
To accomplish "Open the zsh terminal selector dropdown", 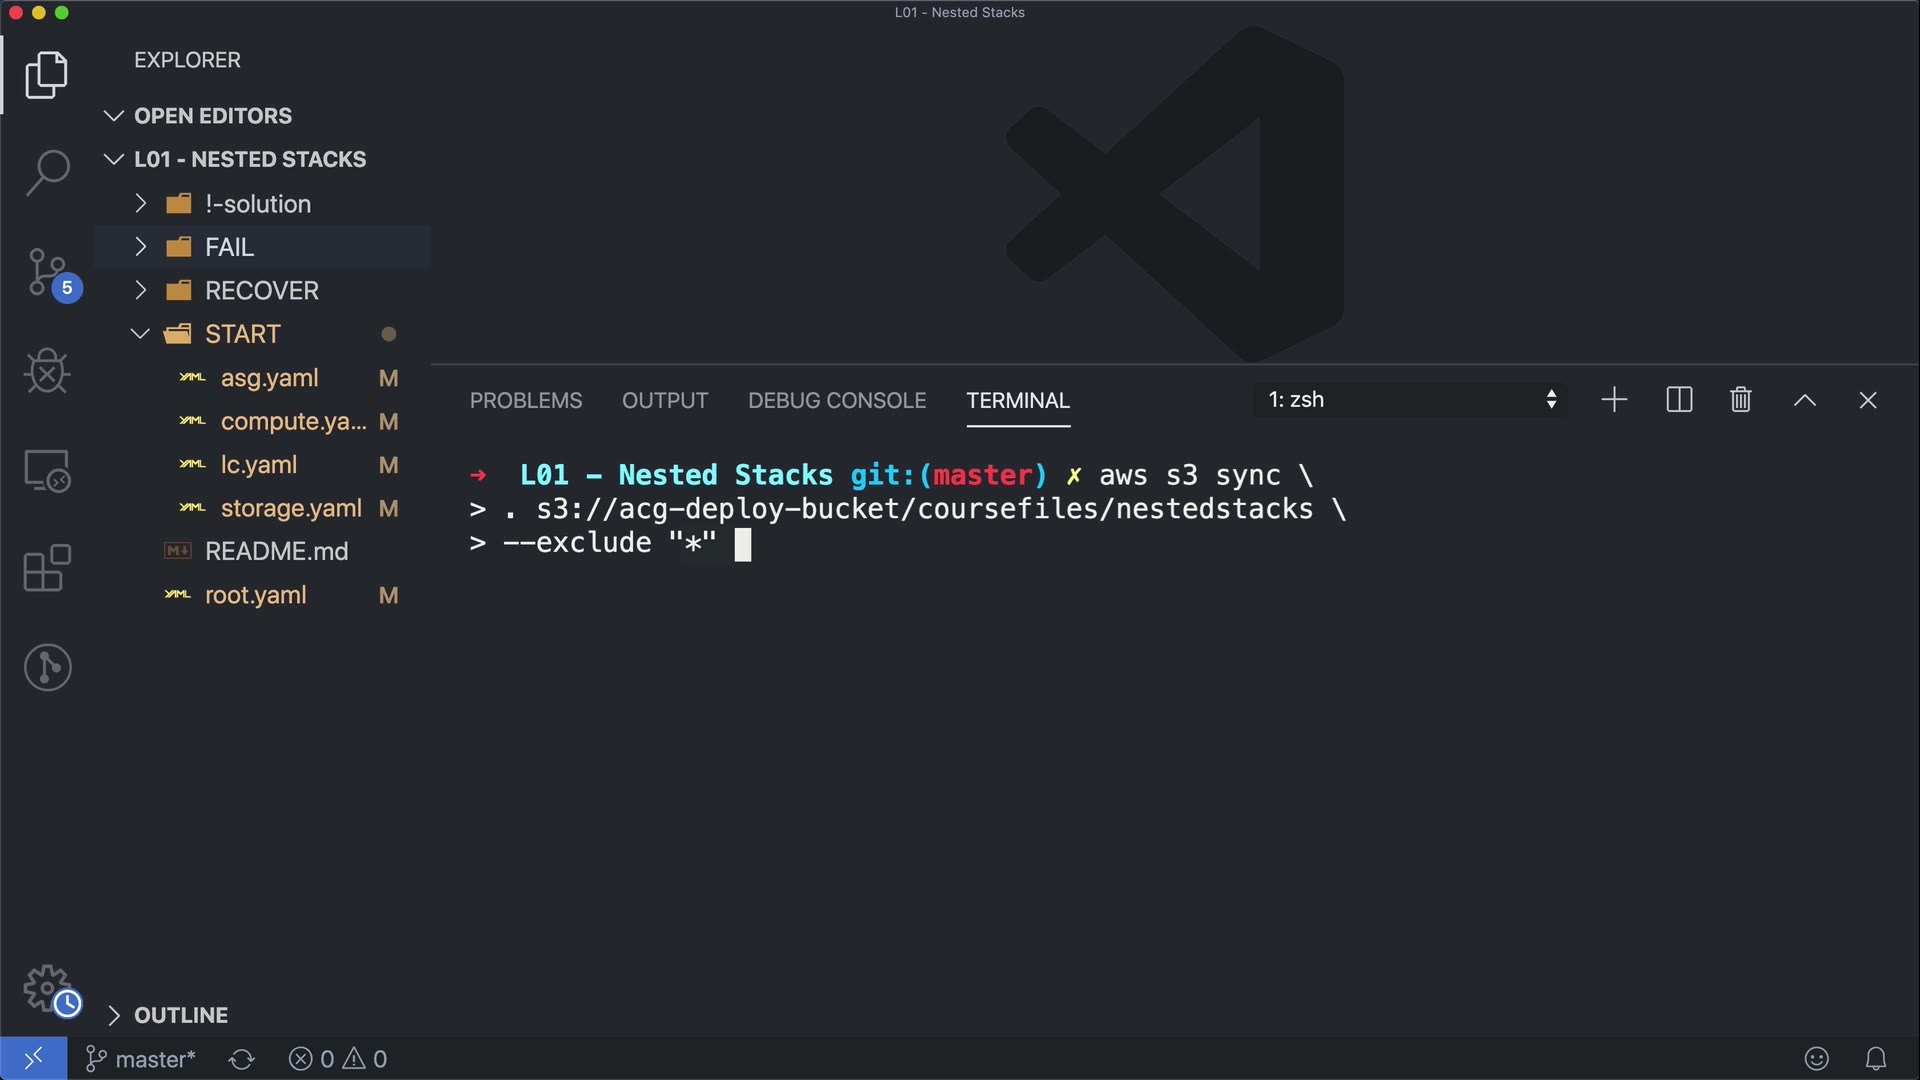I will click(x=1410, y=400).
